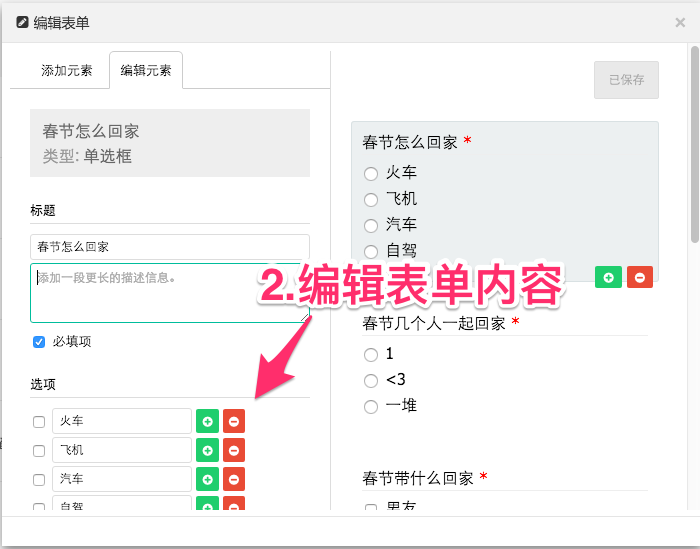Click the 已保存 button
The width and height of the screenshot is (700, 549).
point(626,80)
